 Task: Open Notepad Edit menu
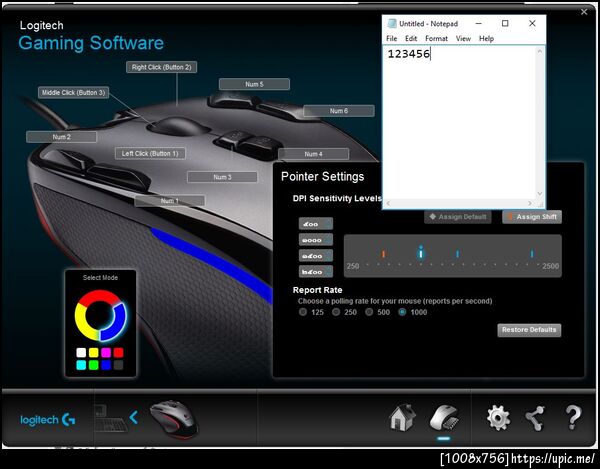tap(411, 39)
